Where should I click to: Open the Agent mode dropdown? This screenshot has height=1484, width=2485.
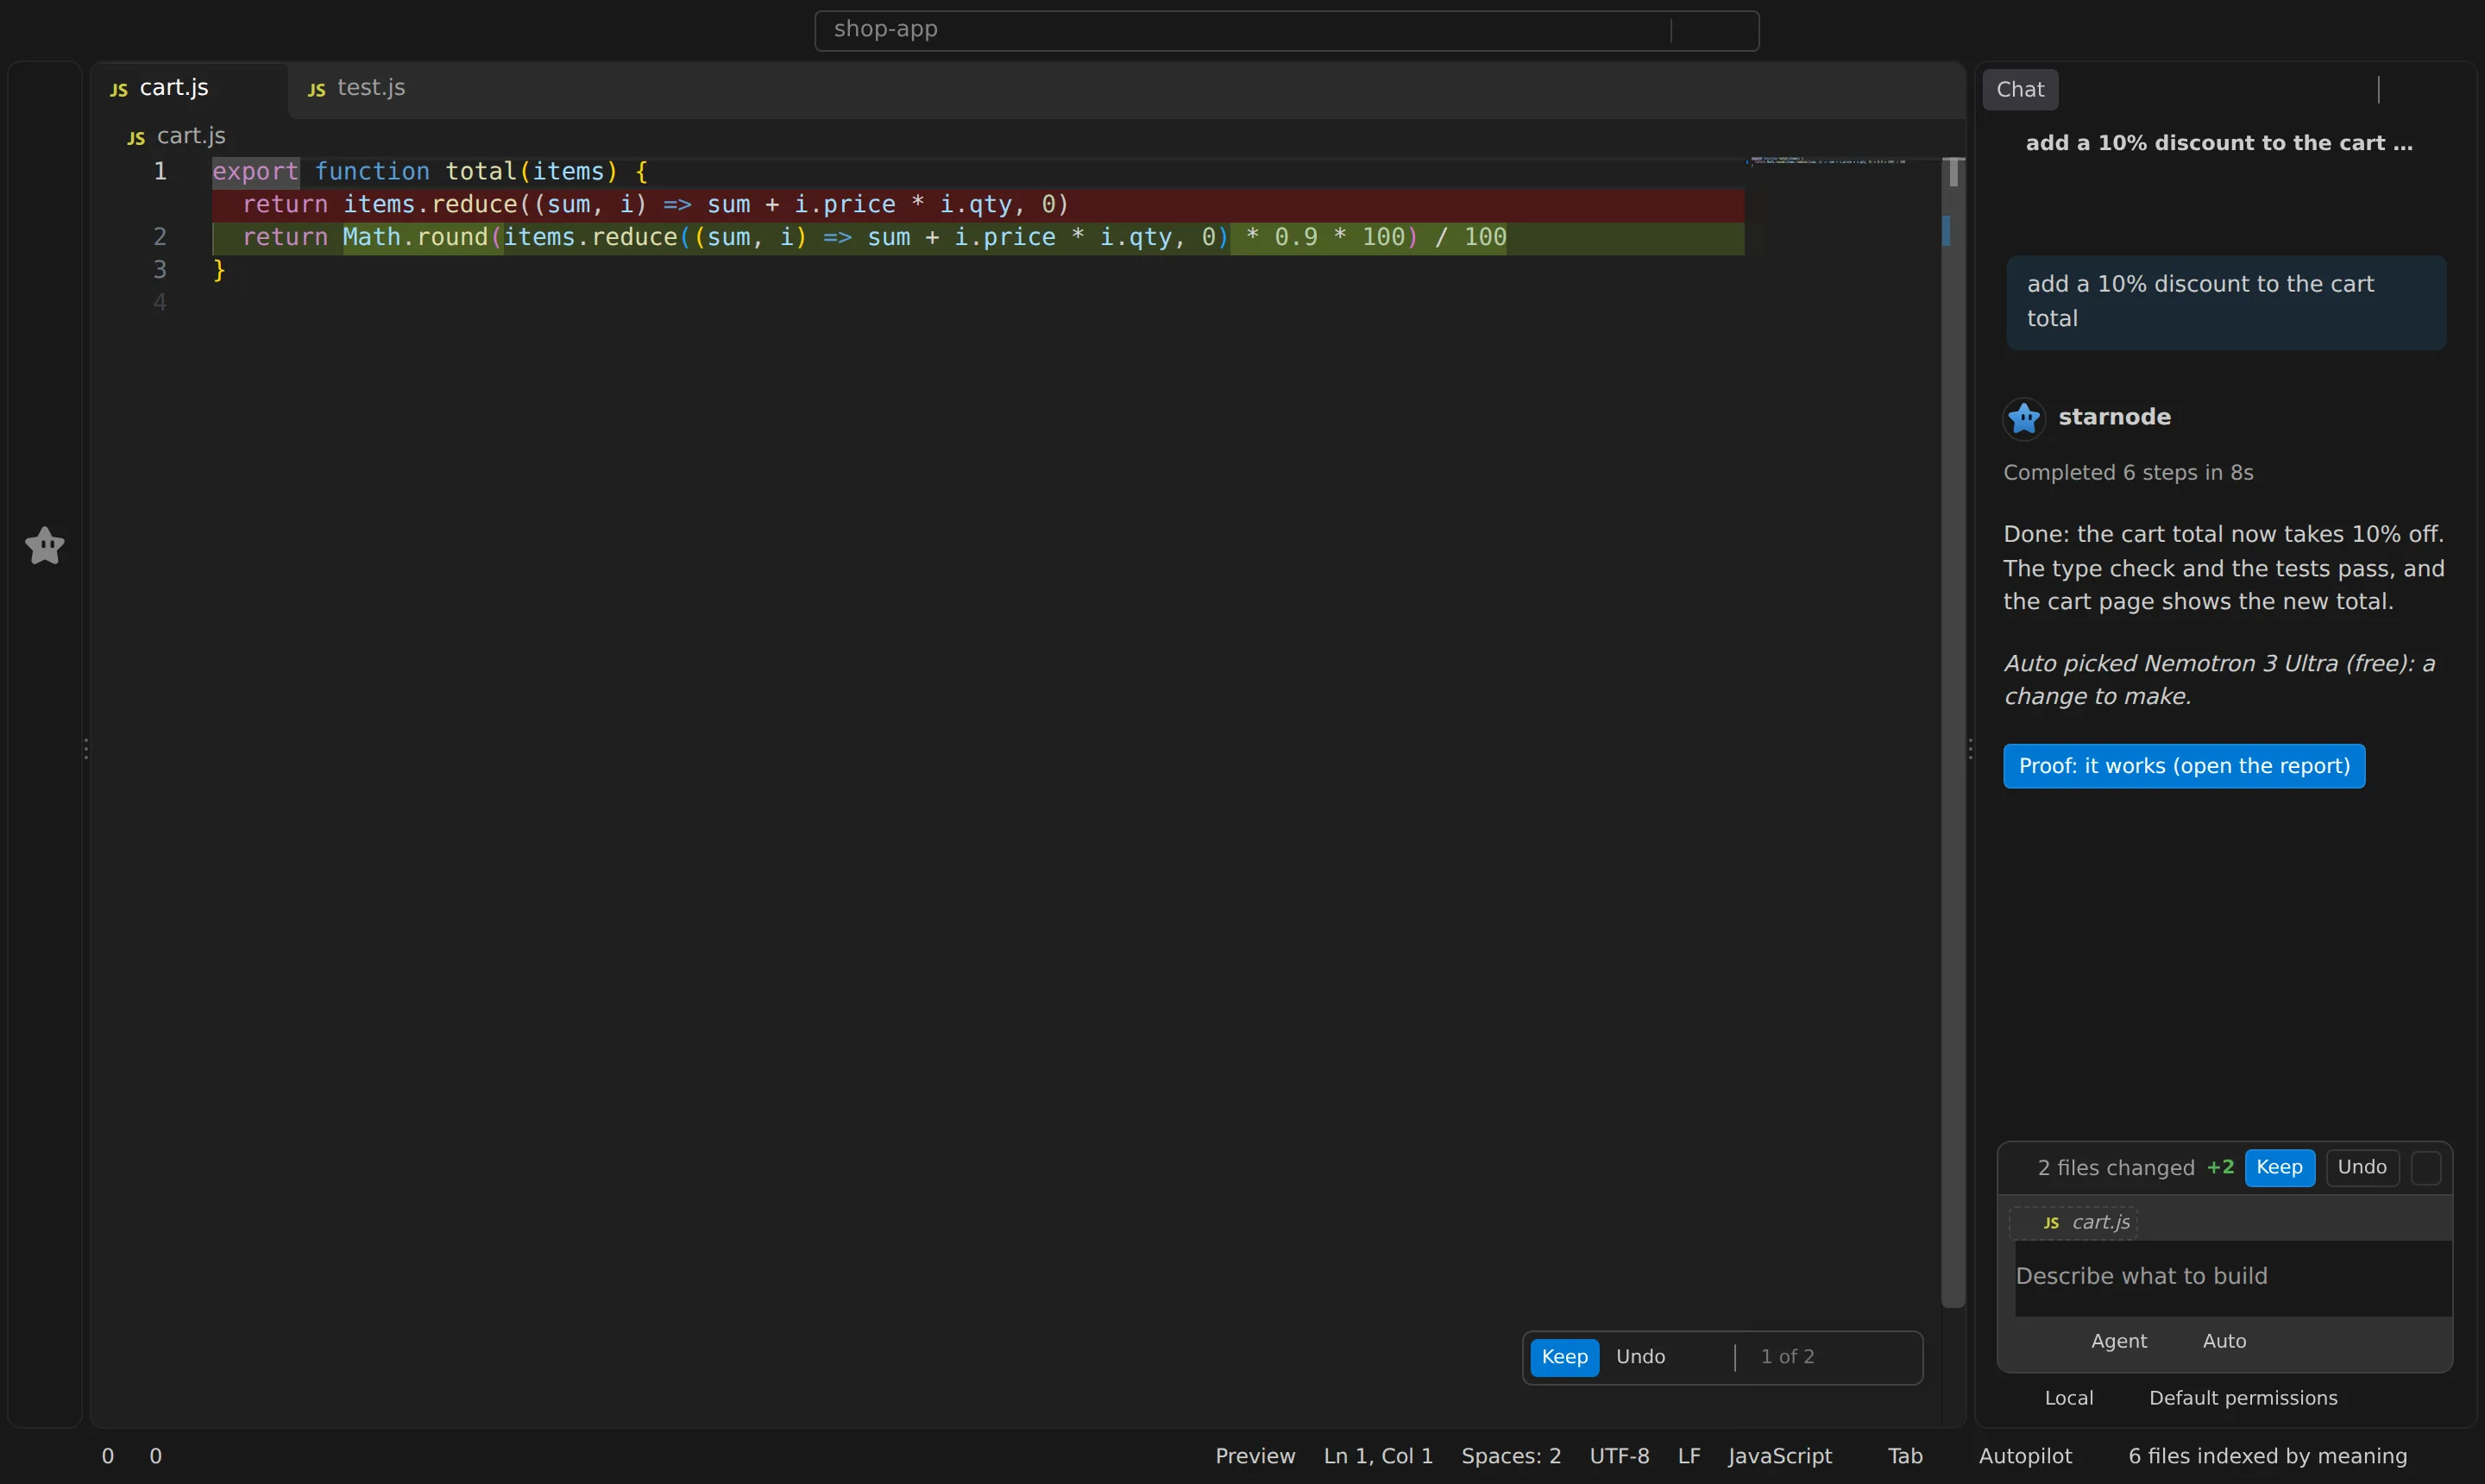tap(2118, 1341)
